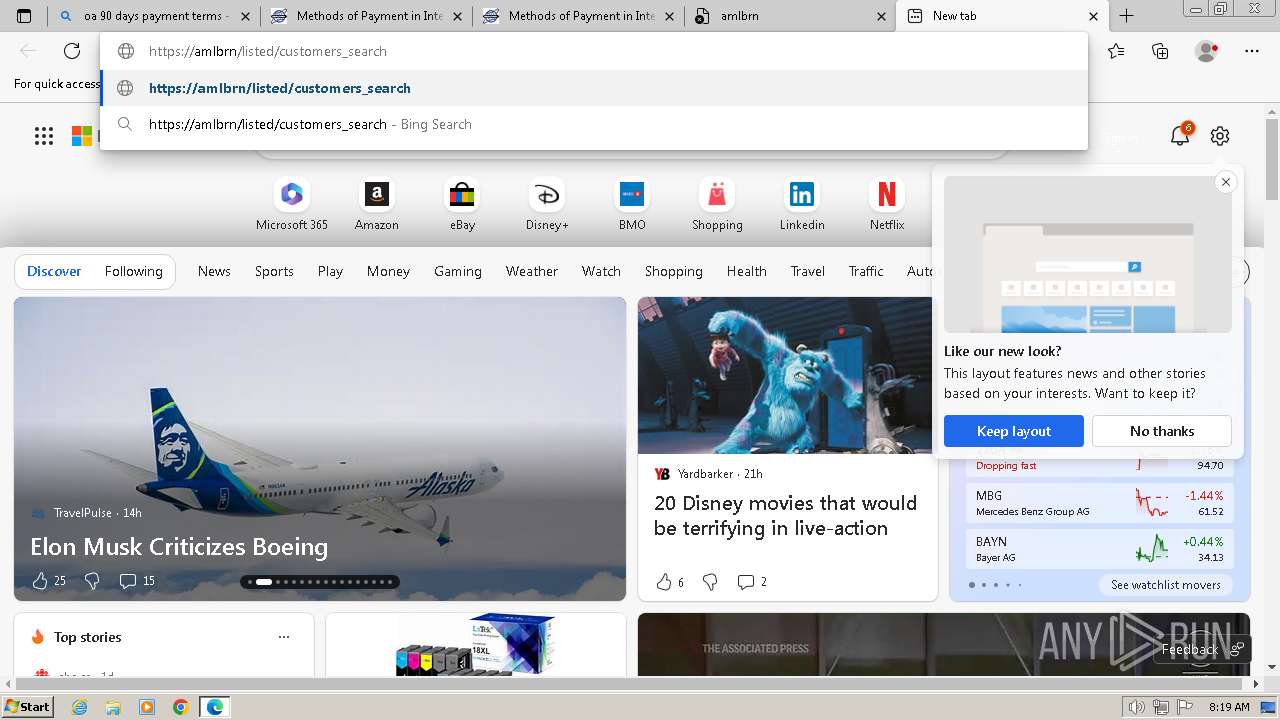Click the Keep layout button
This screenshot has width=1280, height=720.
click(x=1014, y=431)
